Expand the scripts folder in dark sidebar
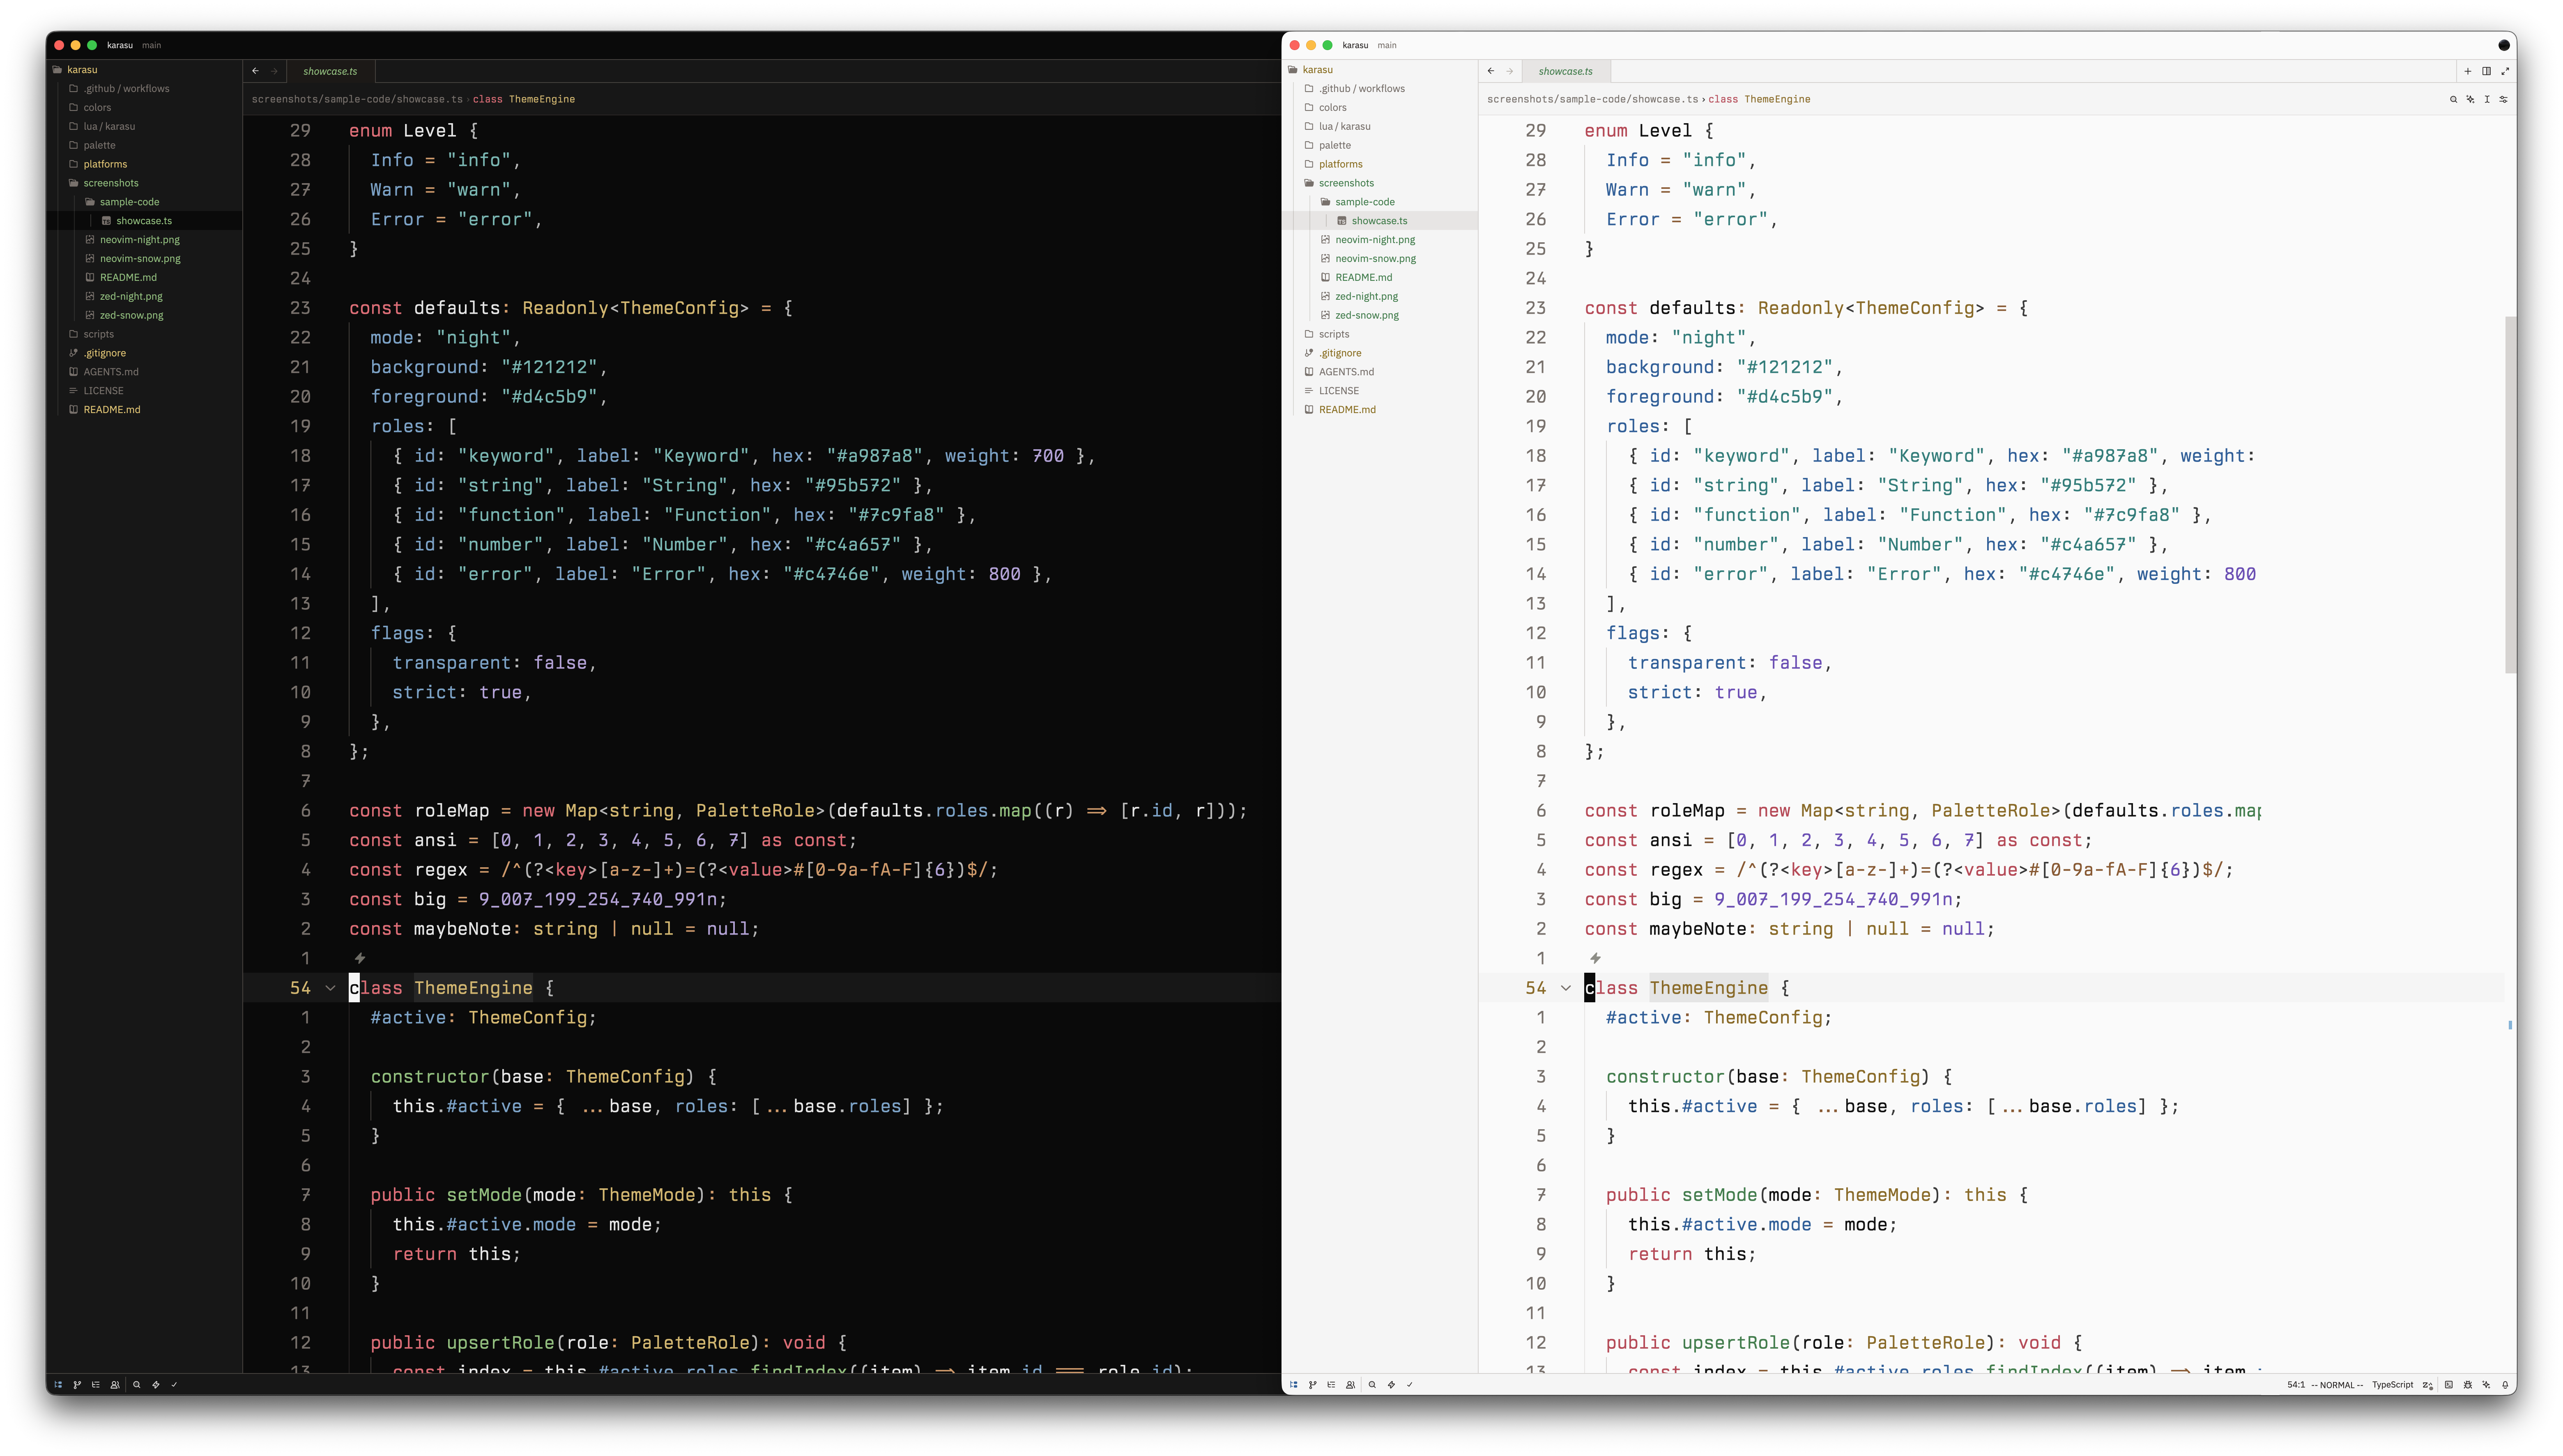 (98, 334)
